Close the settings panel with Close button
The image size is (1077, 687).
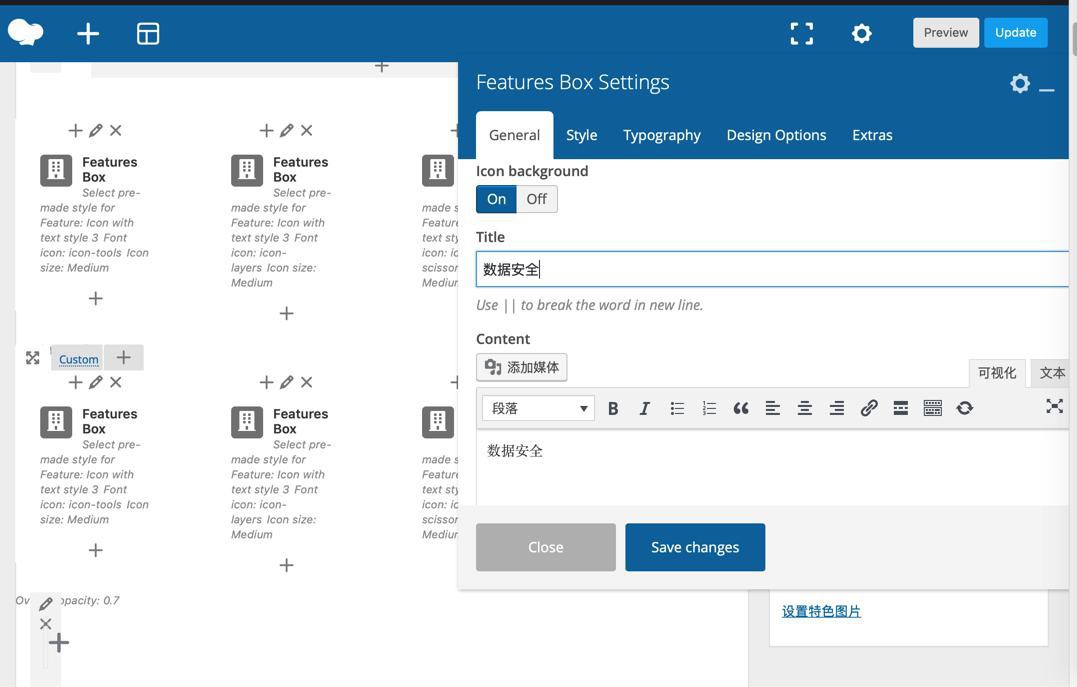(x=545, y=548)
